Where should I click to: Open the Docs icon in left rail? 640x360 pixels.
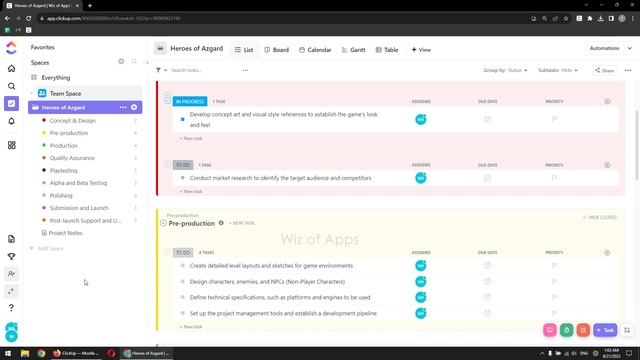pyautogui.click(x=11, y=239)
